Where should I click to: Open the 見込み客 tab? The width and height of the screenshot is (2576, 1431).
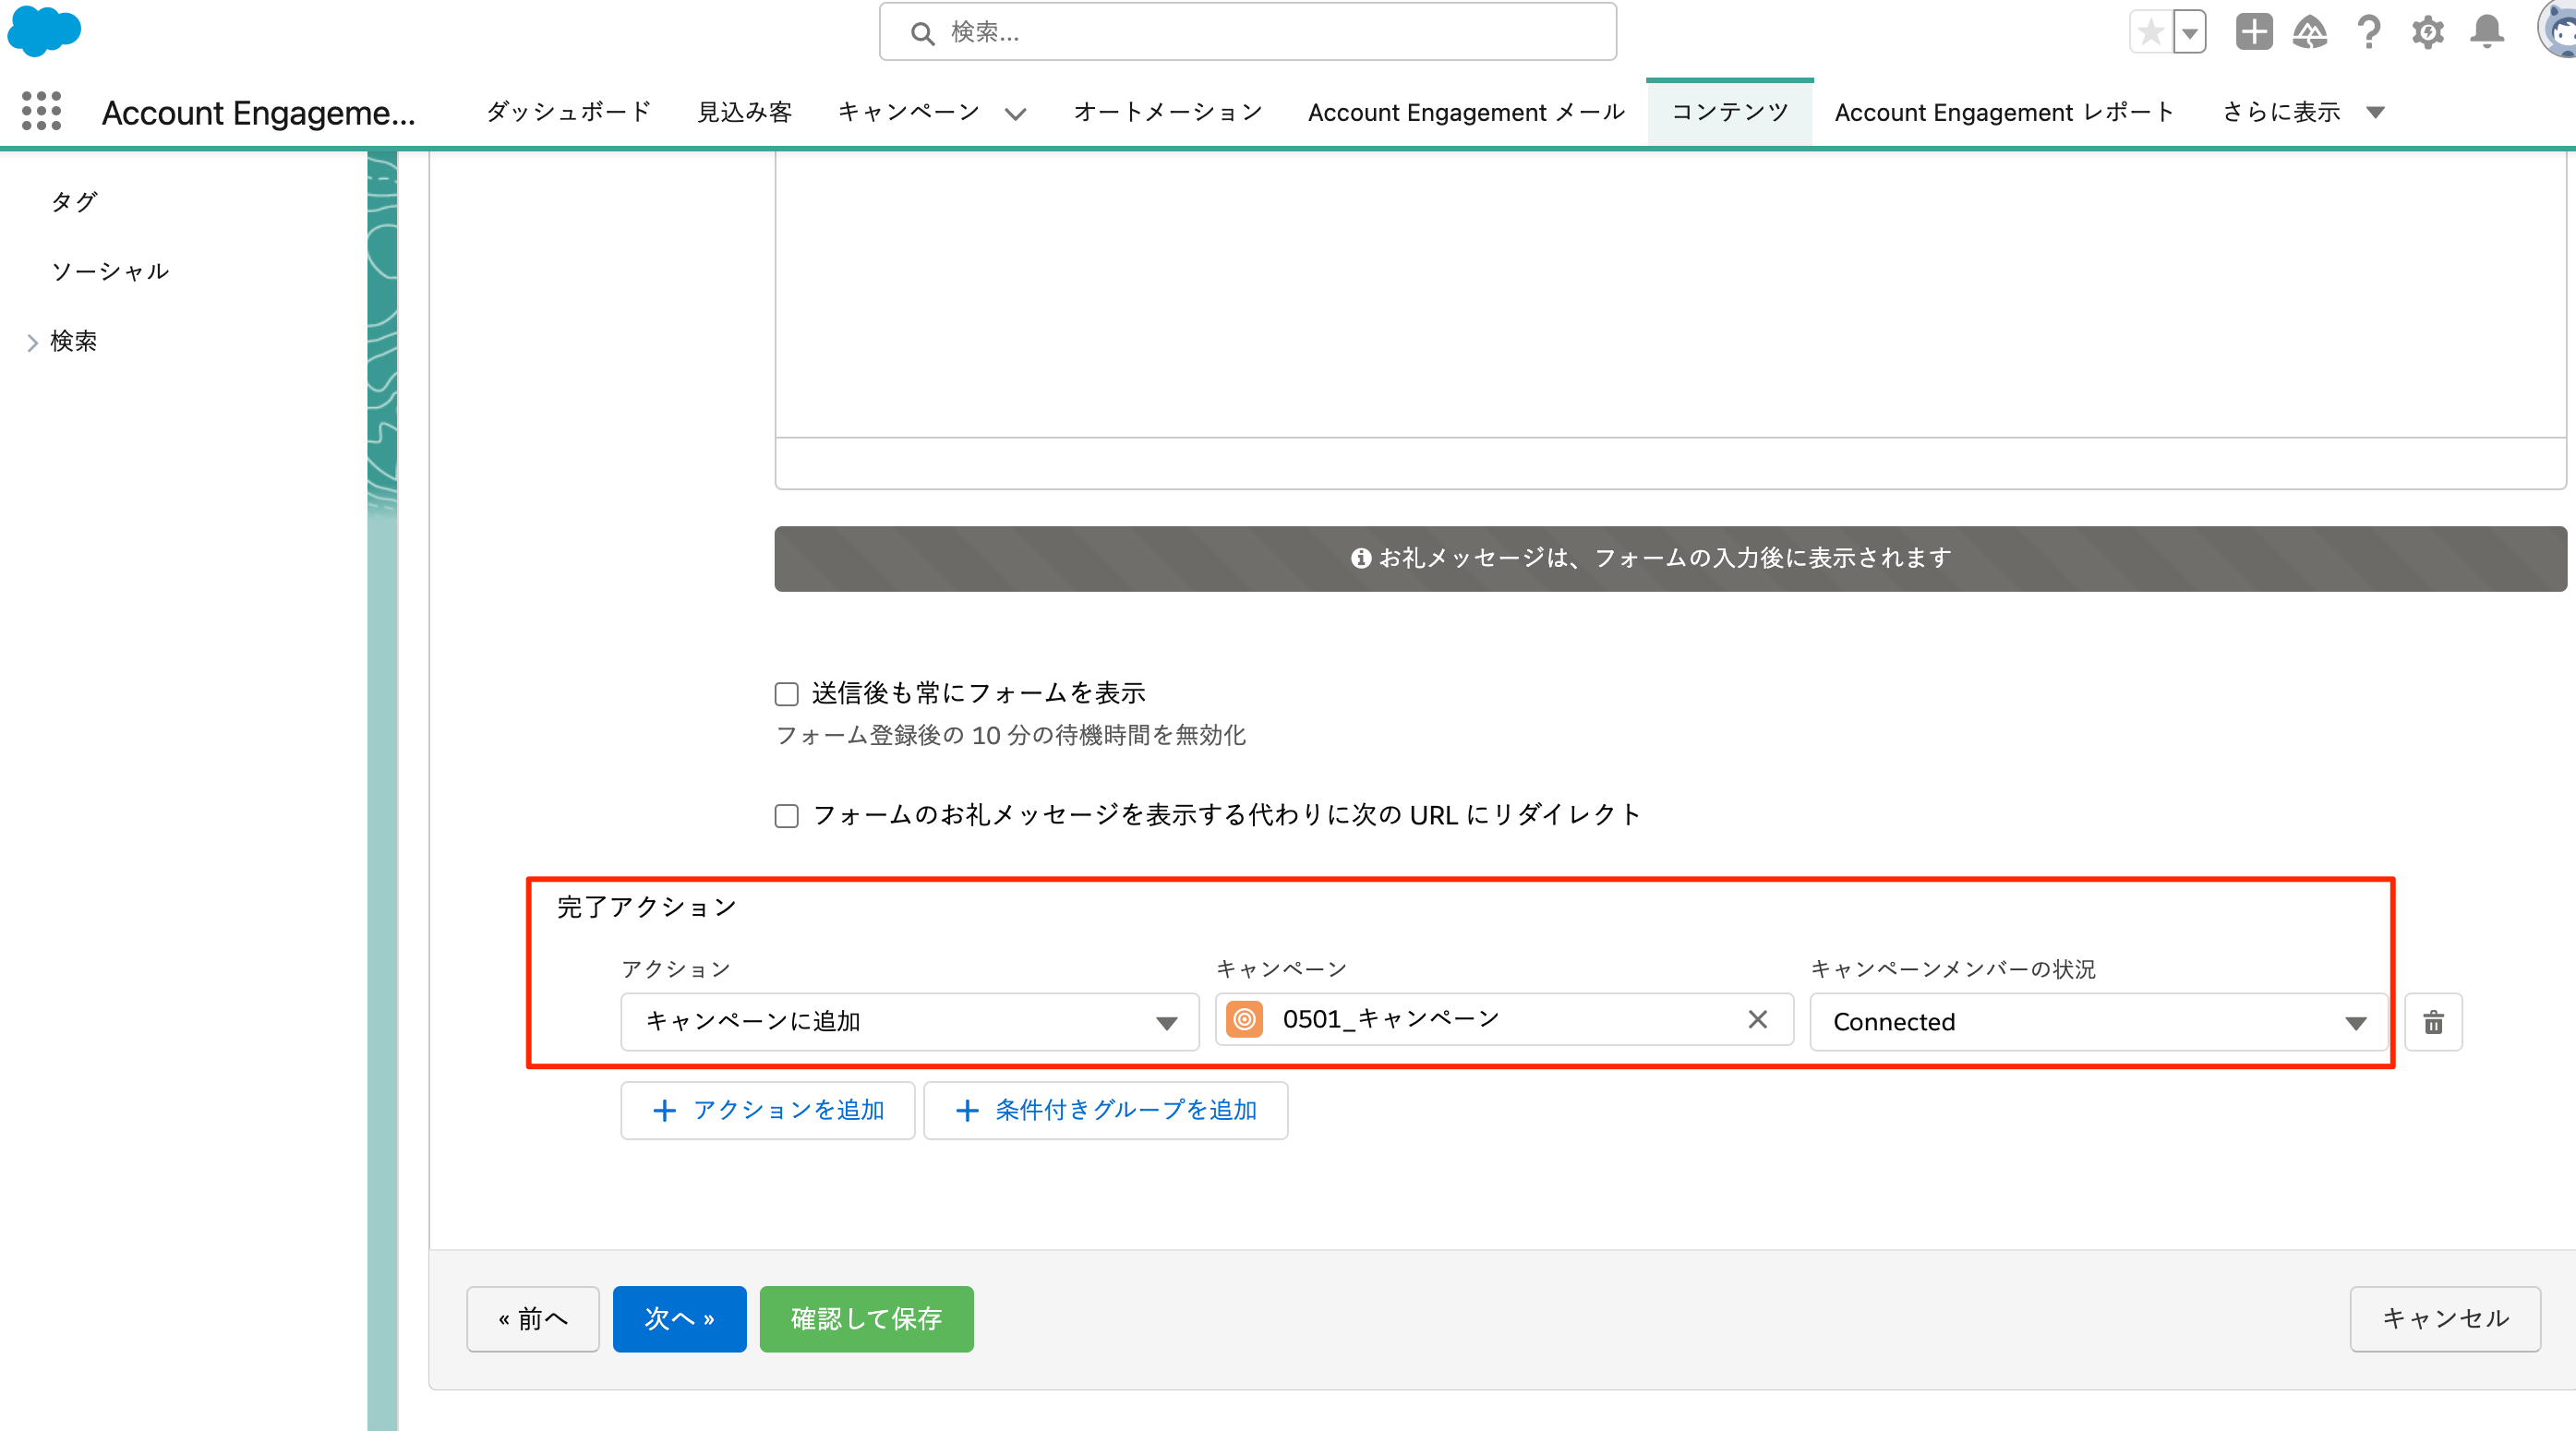[744, 112]
